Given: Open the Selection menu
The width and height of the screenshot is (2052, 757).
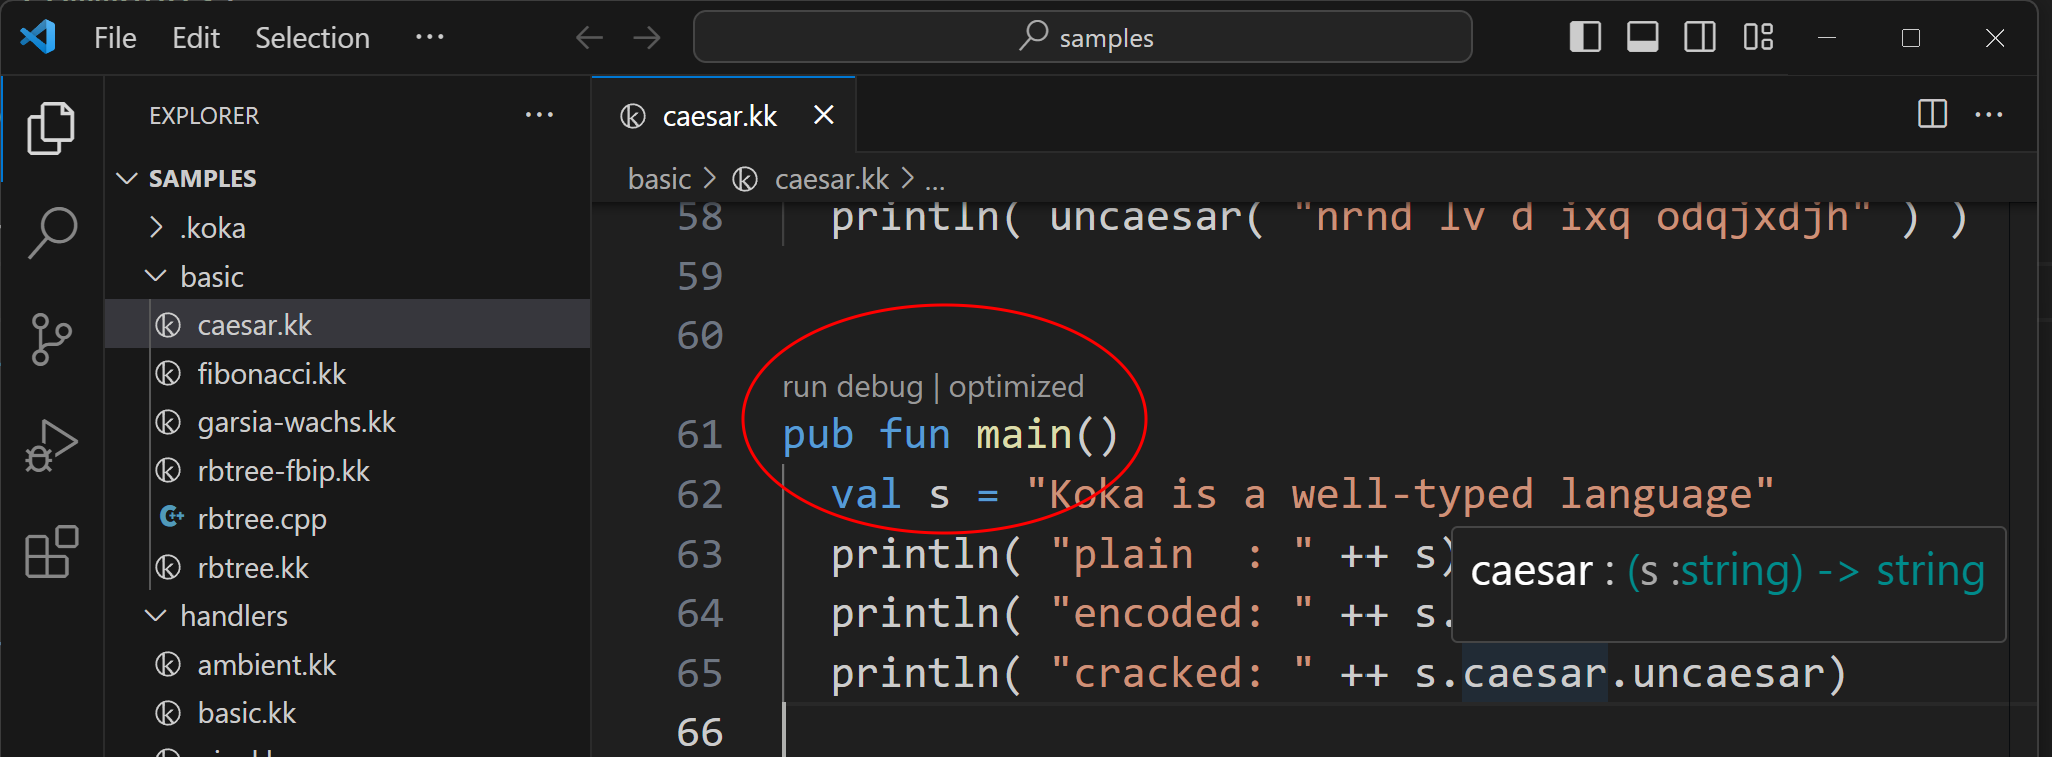Looking at the screenshot, I should pos(312,38).
